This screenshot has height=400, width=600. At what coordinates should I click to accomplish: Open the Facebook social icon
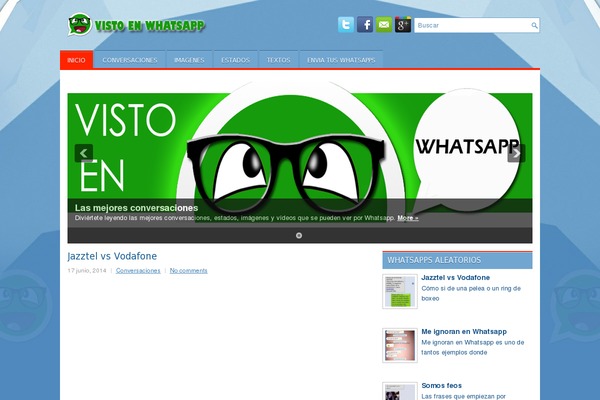365,25
